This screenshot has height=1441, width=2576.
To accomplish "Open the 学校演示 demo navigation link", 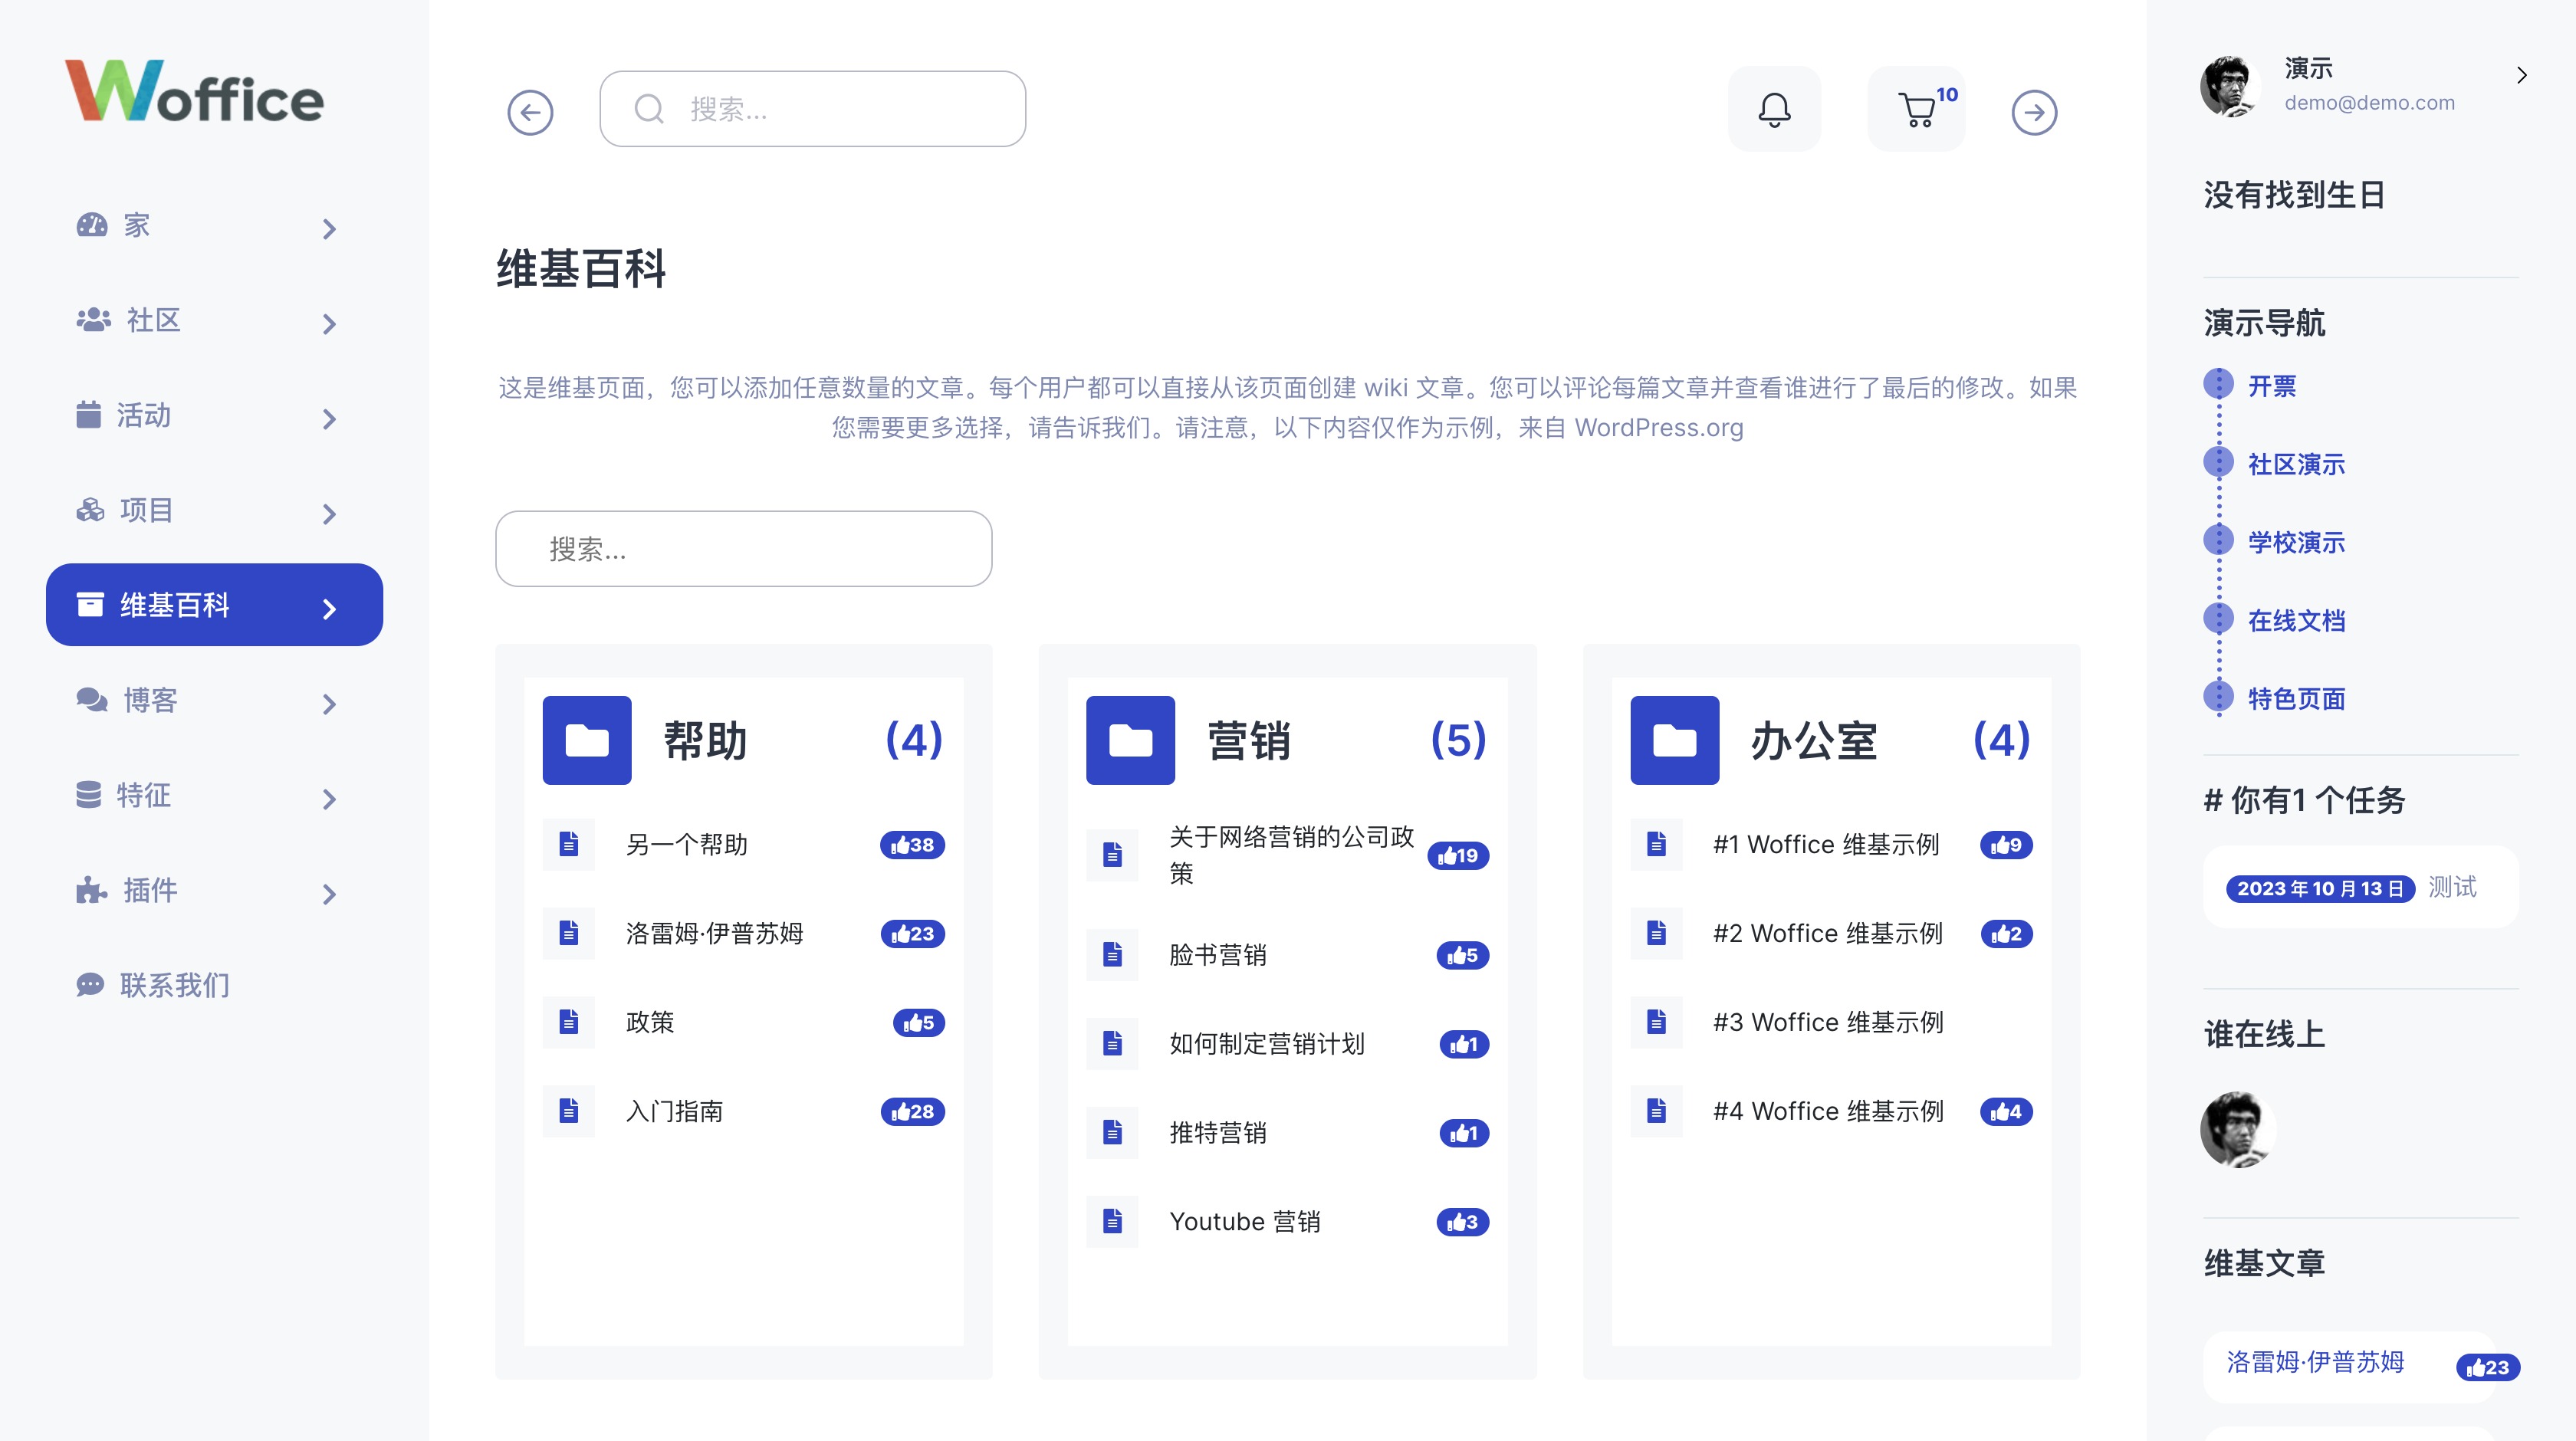I will [x=2296, y=542].
